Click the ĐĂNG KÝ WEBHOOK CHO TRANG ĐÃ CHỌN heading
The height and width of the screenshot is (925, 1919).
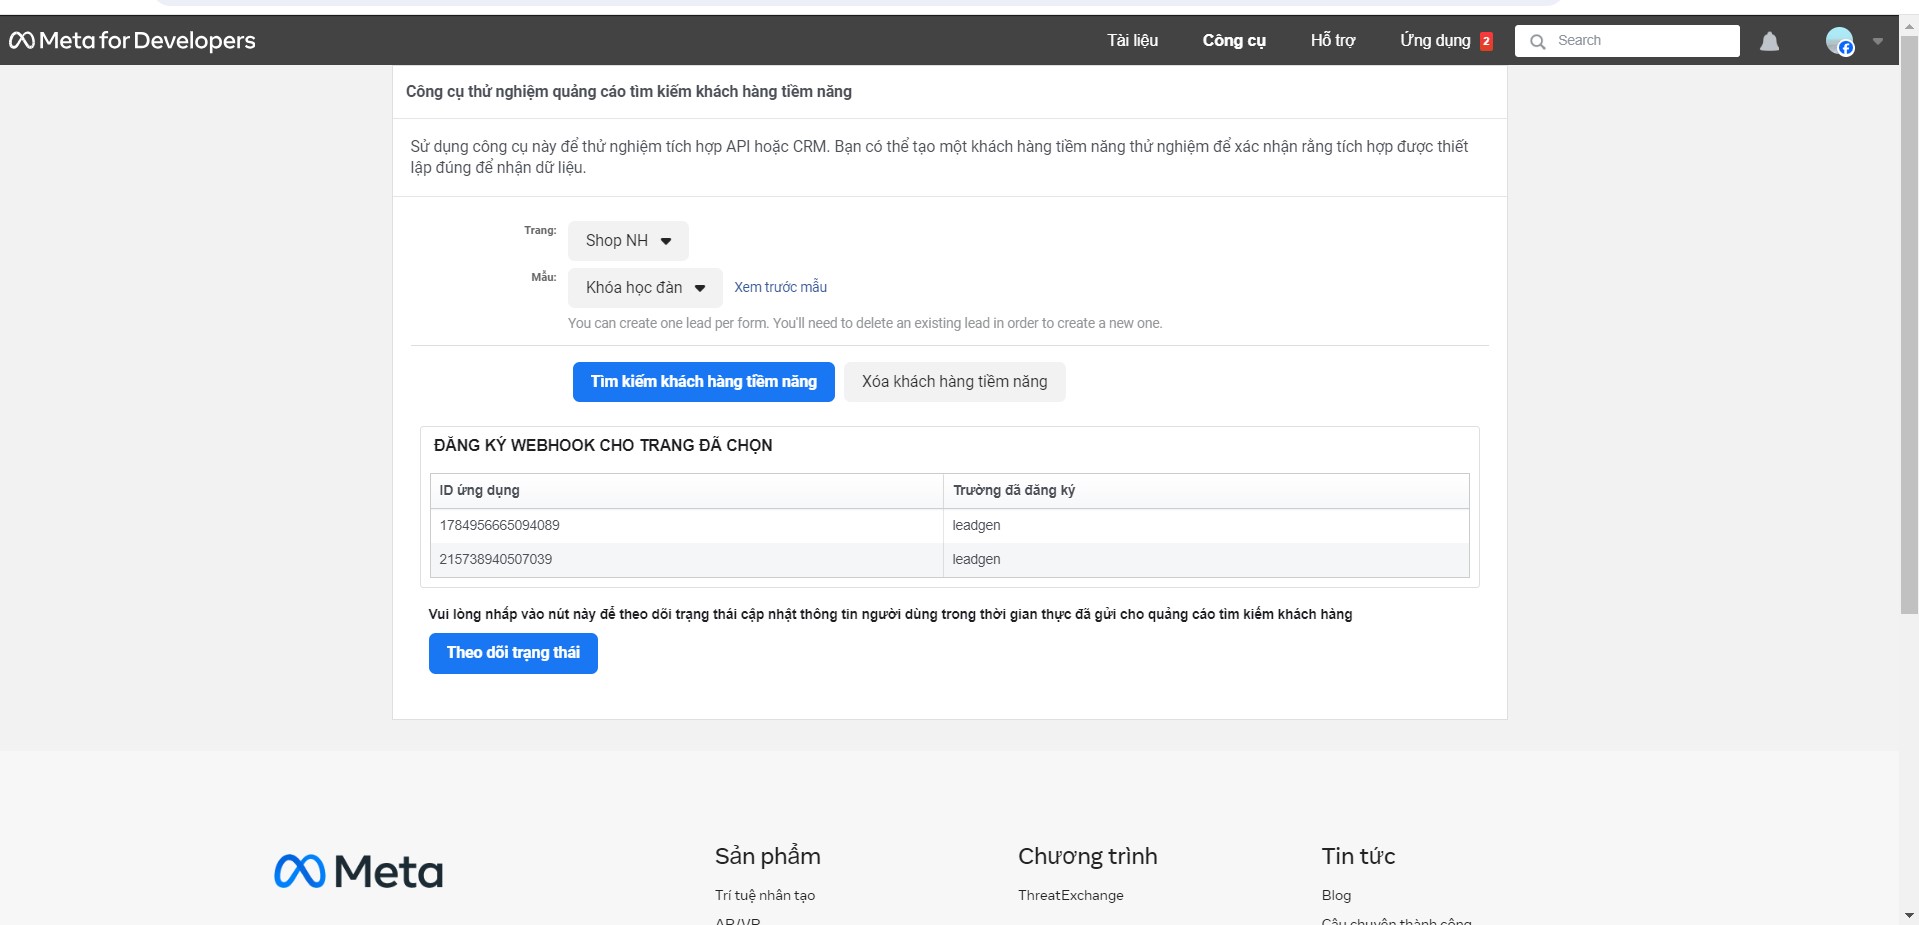(603, 445)
